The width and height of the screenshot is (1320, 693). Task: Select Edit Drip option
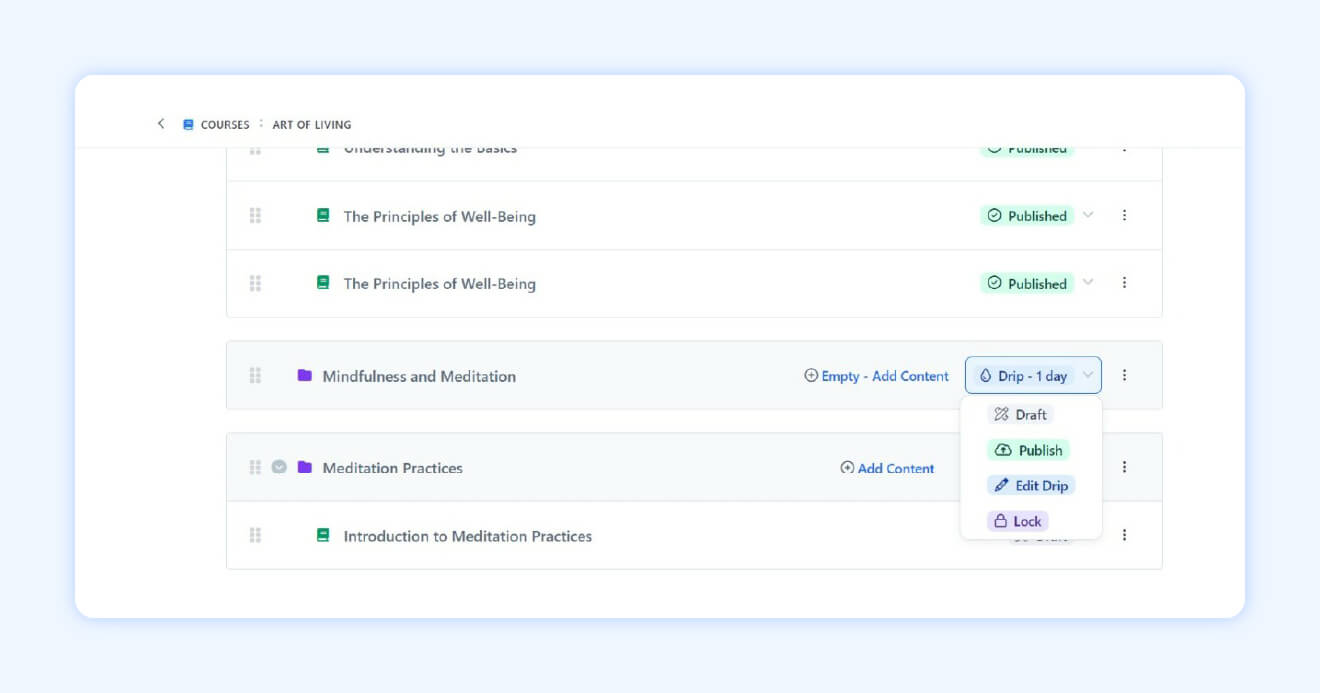1031,485
